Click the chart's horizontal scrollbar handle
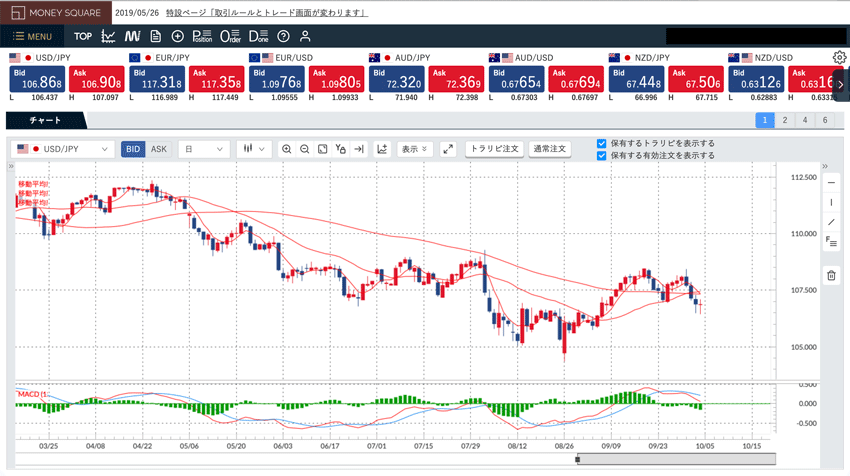 point(577,460)
